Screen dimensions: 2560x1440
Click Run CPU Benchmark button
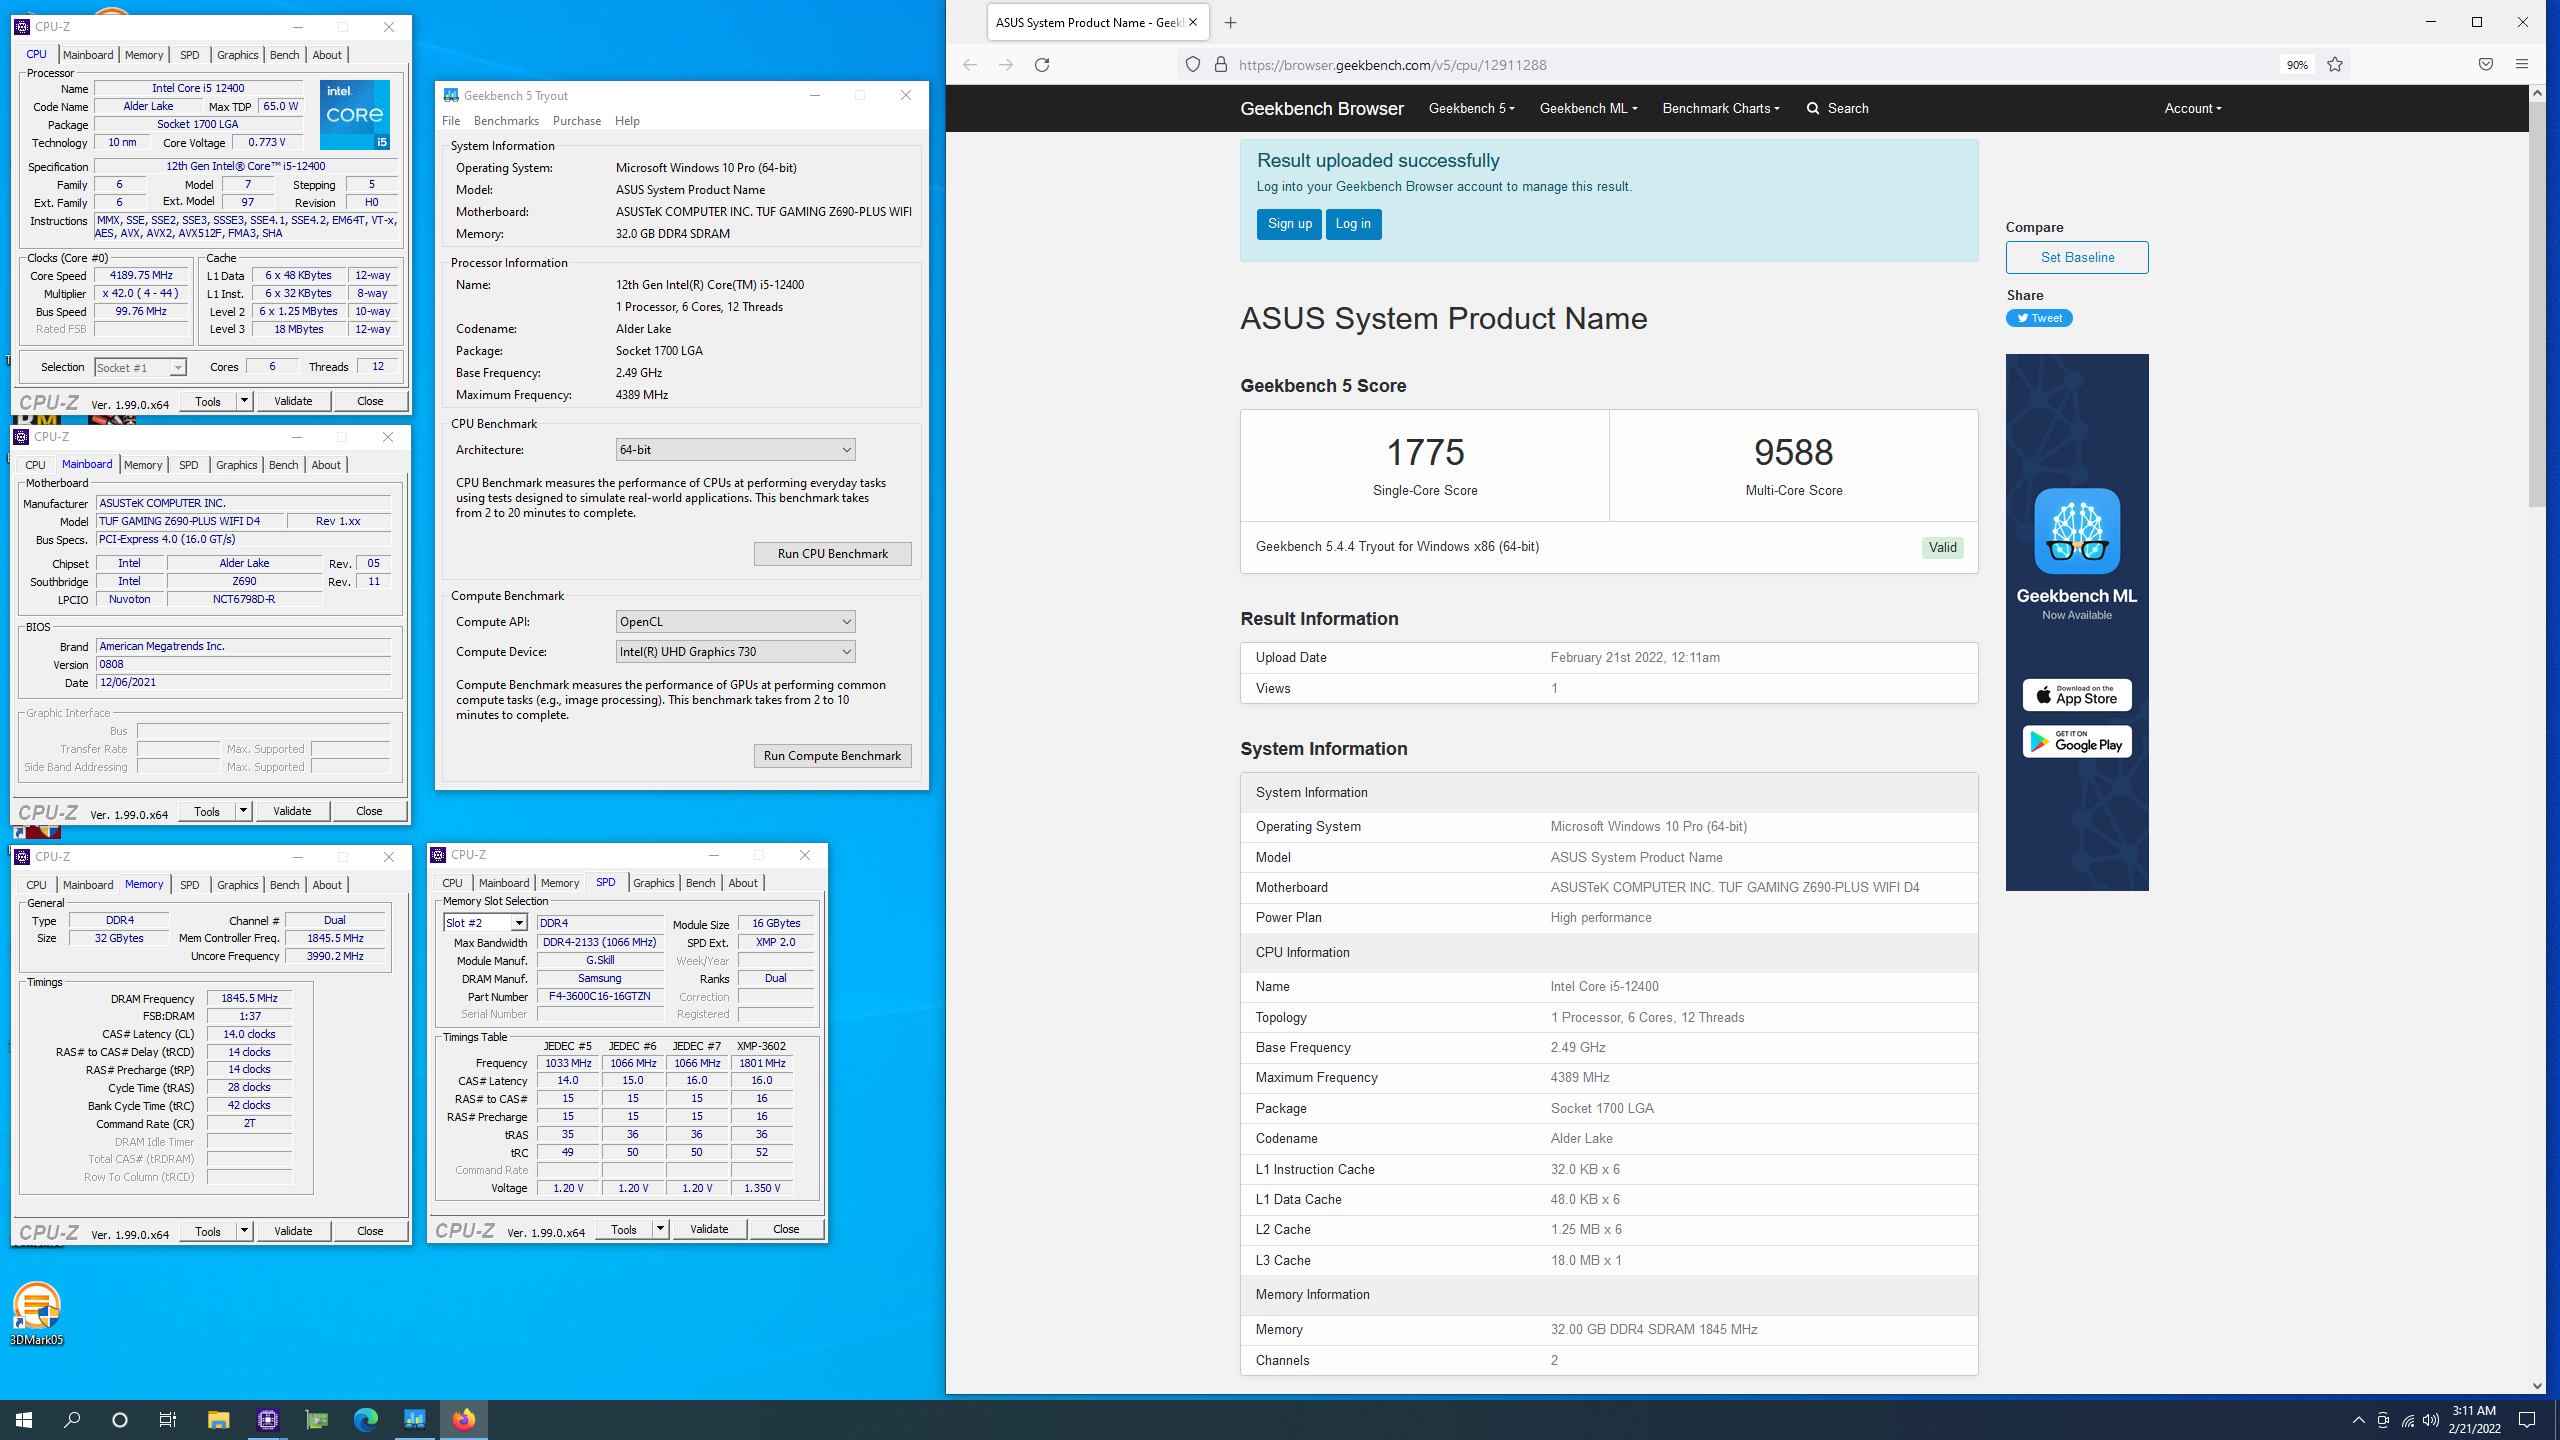coord(832,554)
